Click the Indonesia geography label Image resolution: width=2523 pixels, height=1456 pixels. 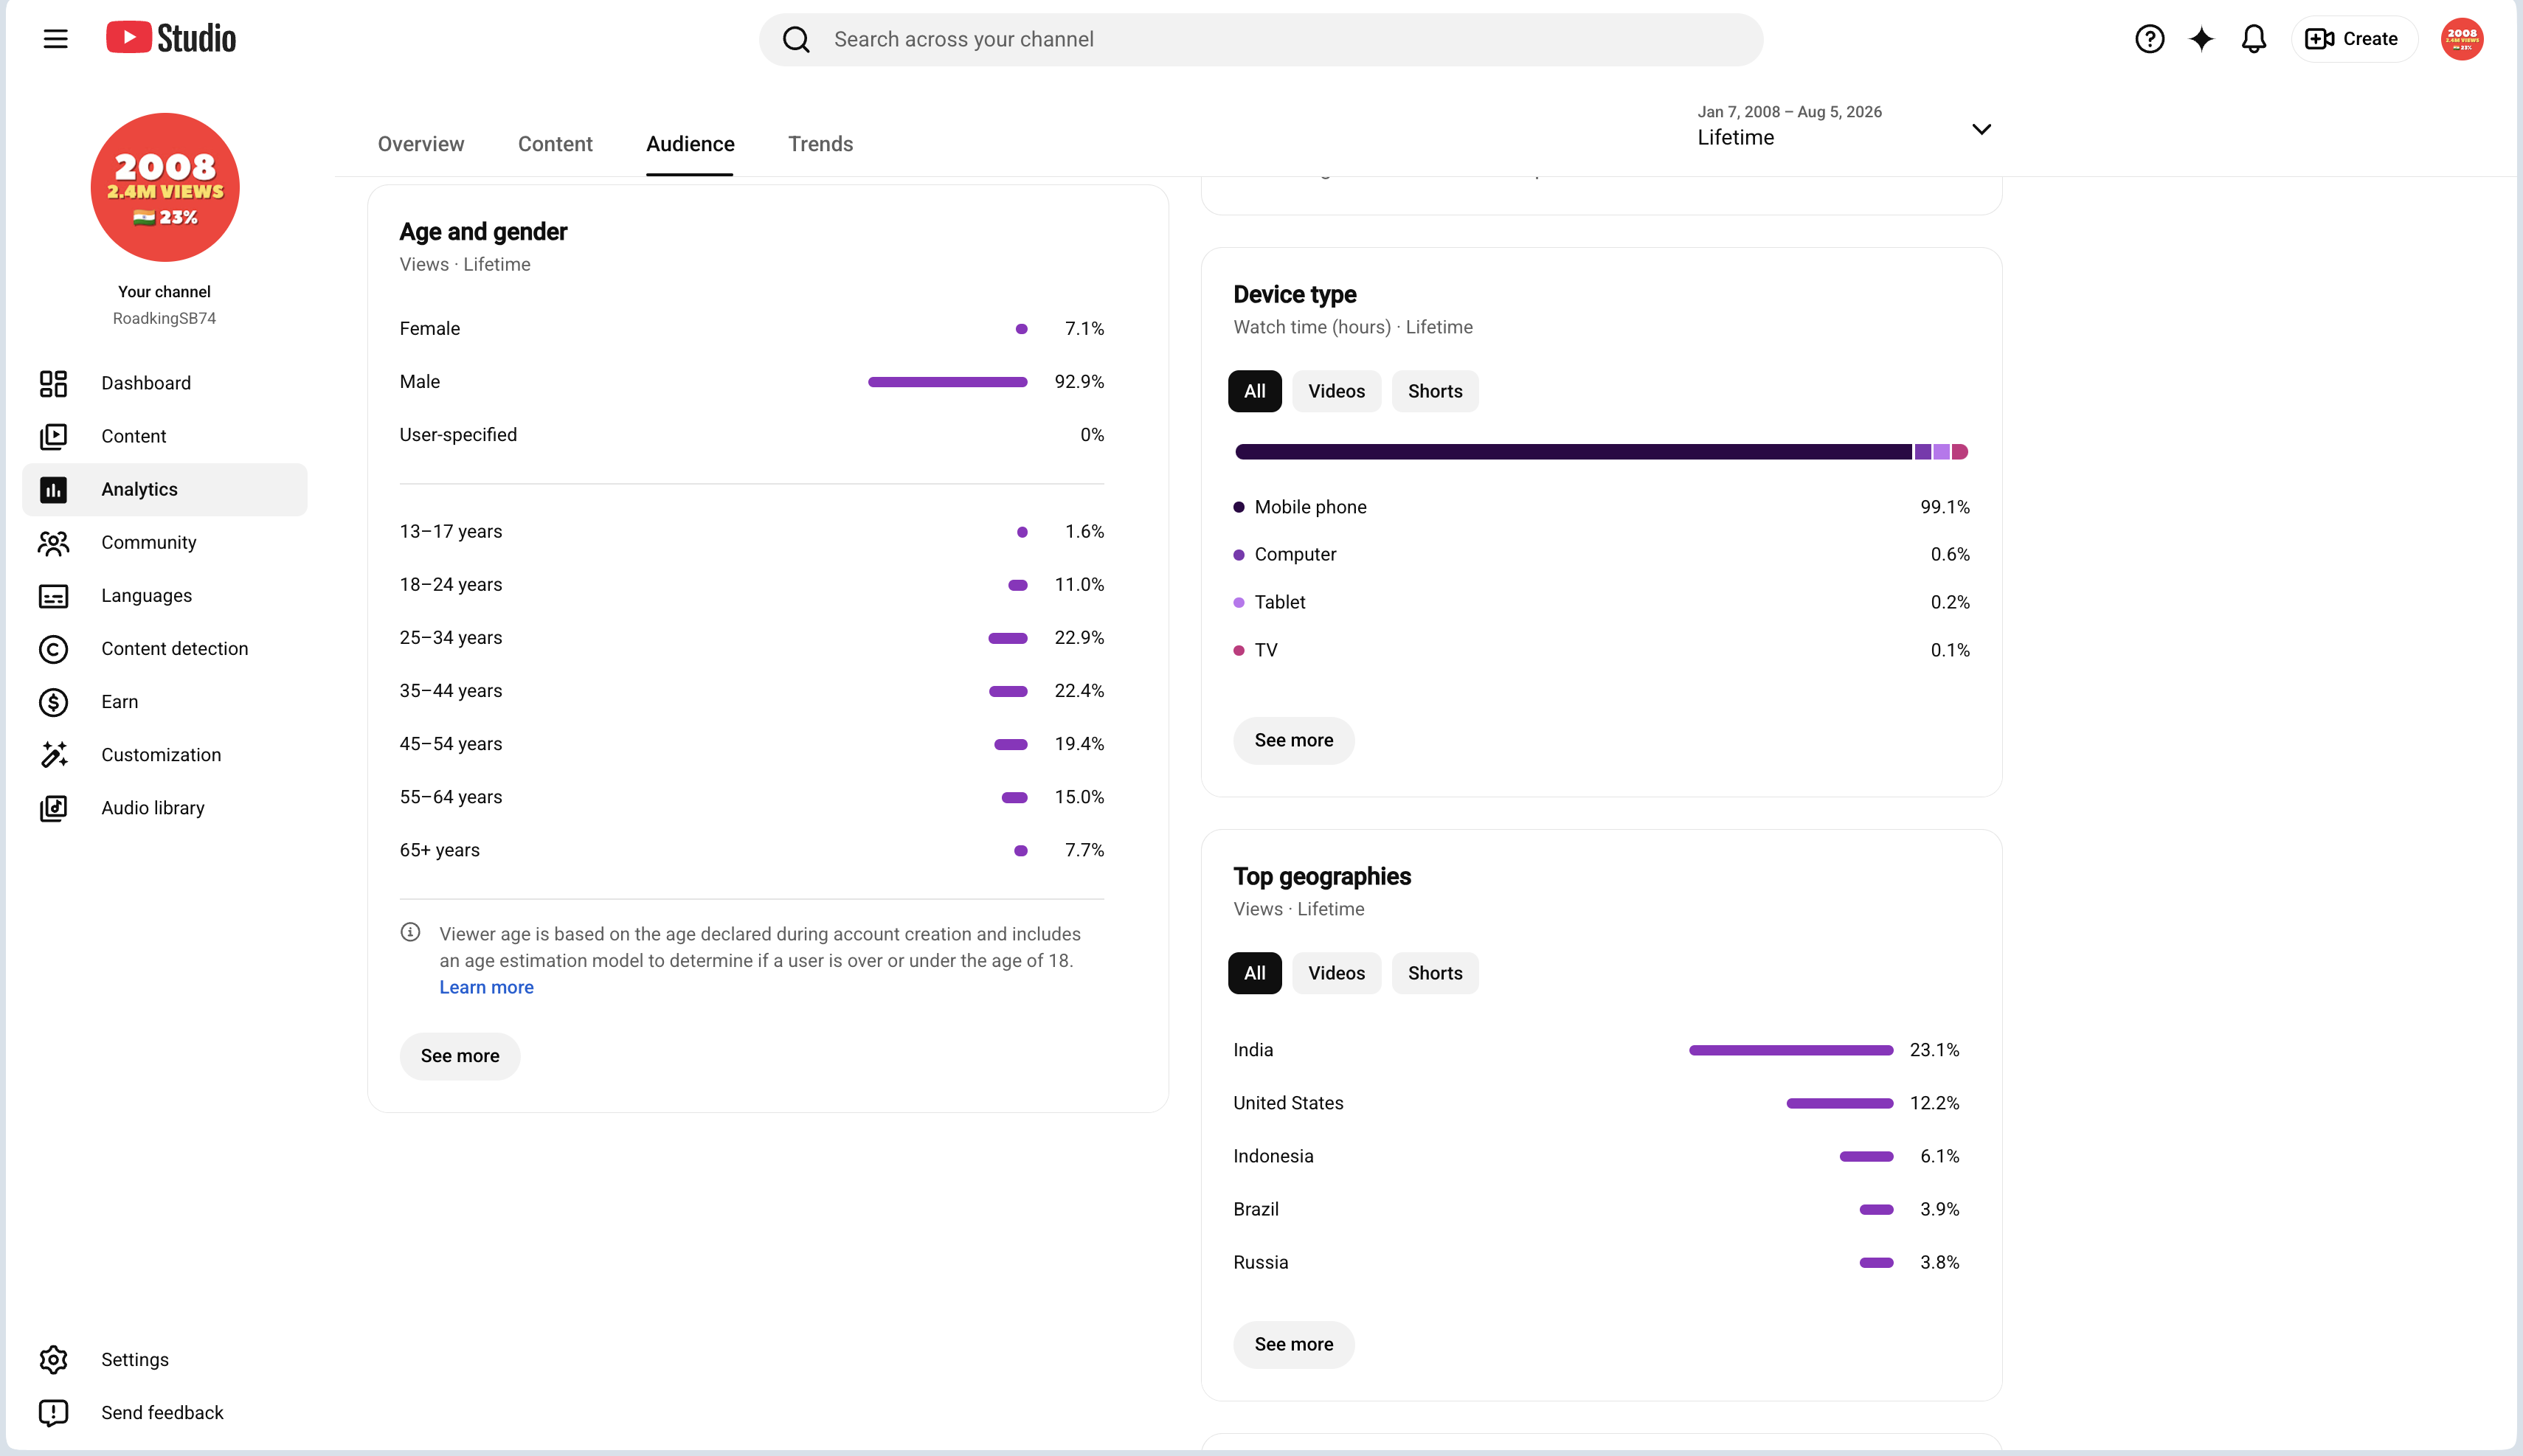(1273, 1156)
